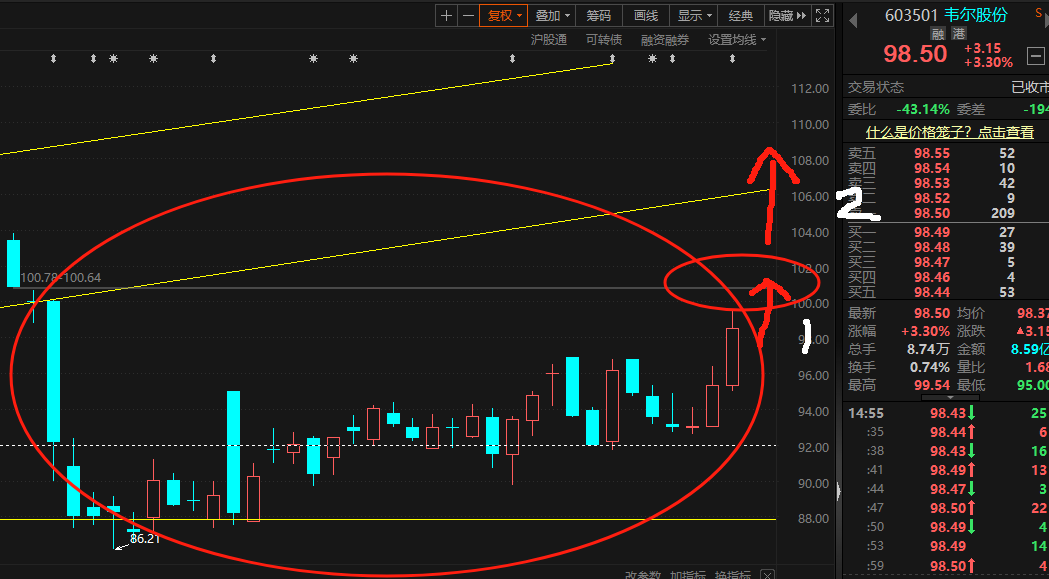Select the 卖四 98.54 order row

pos(945,169)
